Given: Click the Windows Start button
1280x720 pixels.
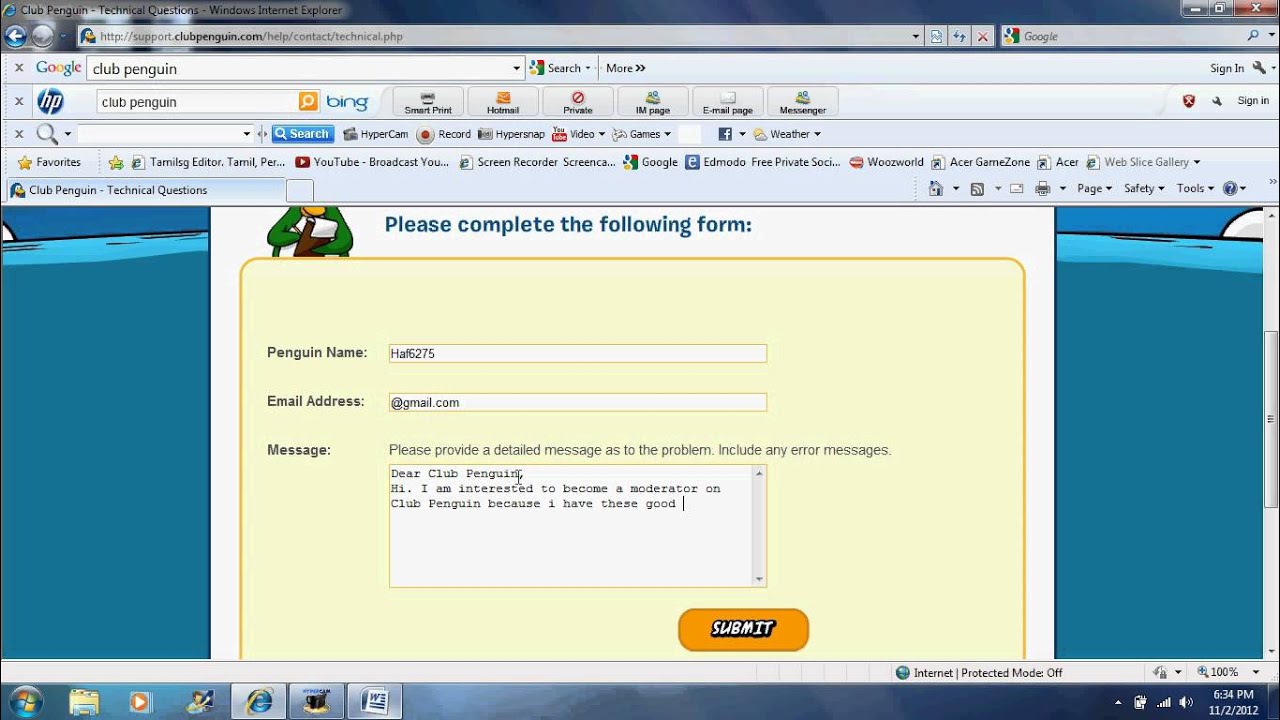Looking at the screenshot, I should click(24, 701).
